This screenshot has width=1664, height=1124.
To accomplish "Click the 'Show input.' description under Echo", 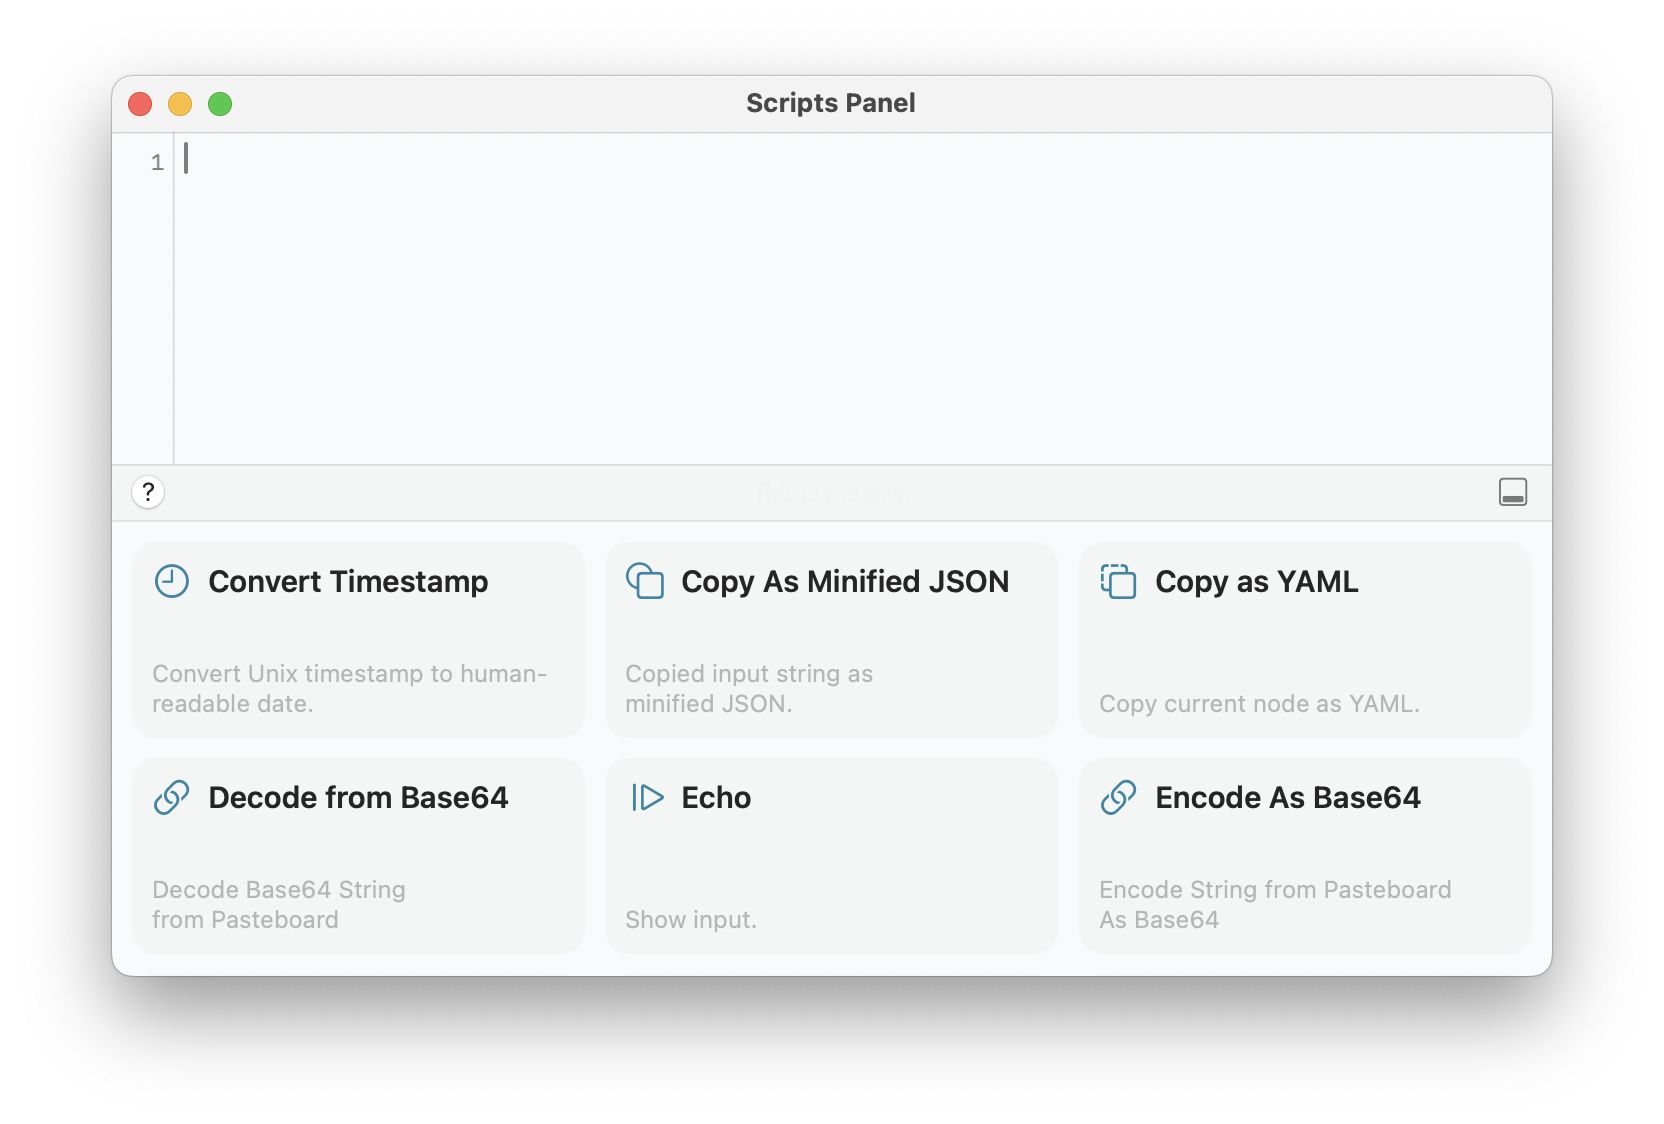I will (x=691, y=919).
